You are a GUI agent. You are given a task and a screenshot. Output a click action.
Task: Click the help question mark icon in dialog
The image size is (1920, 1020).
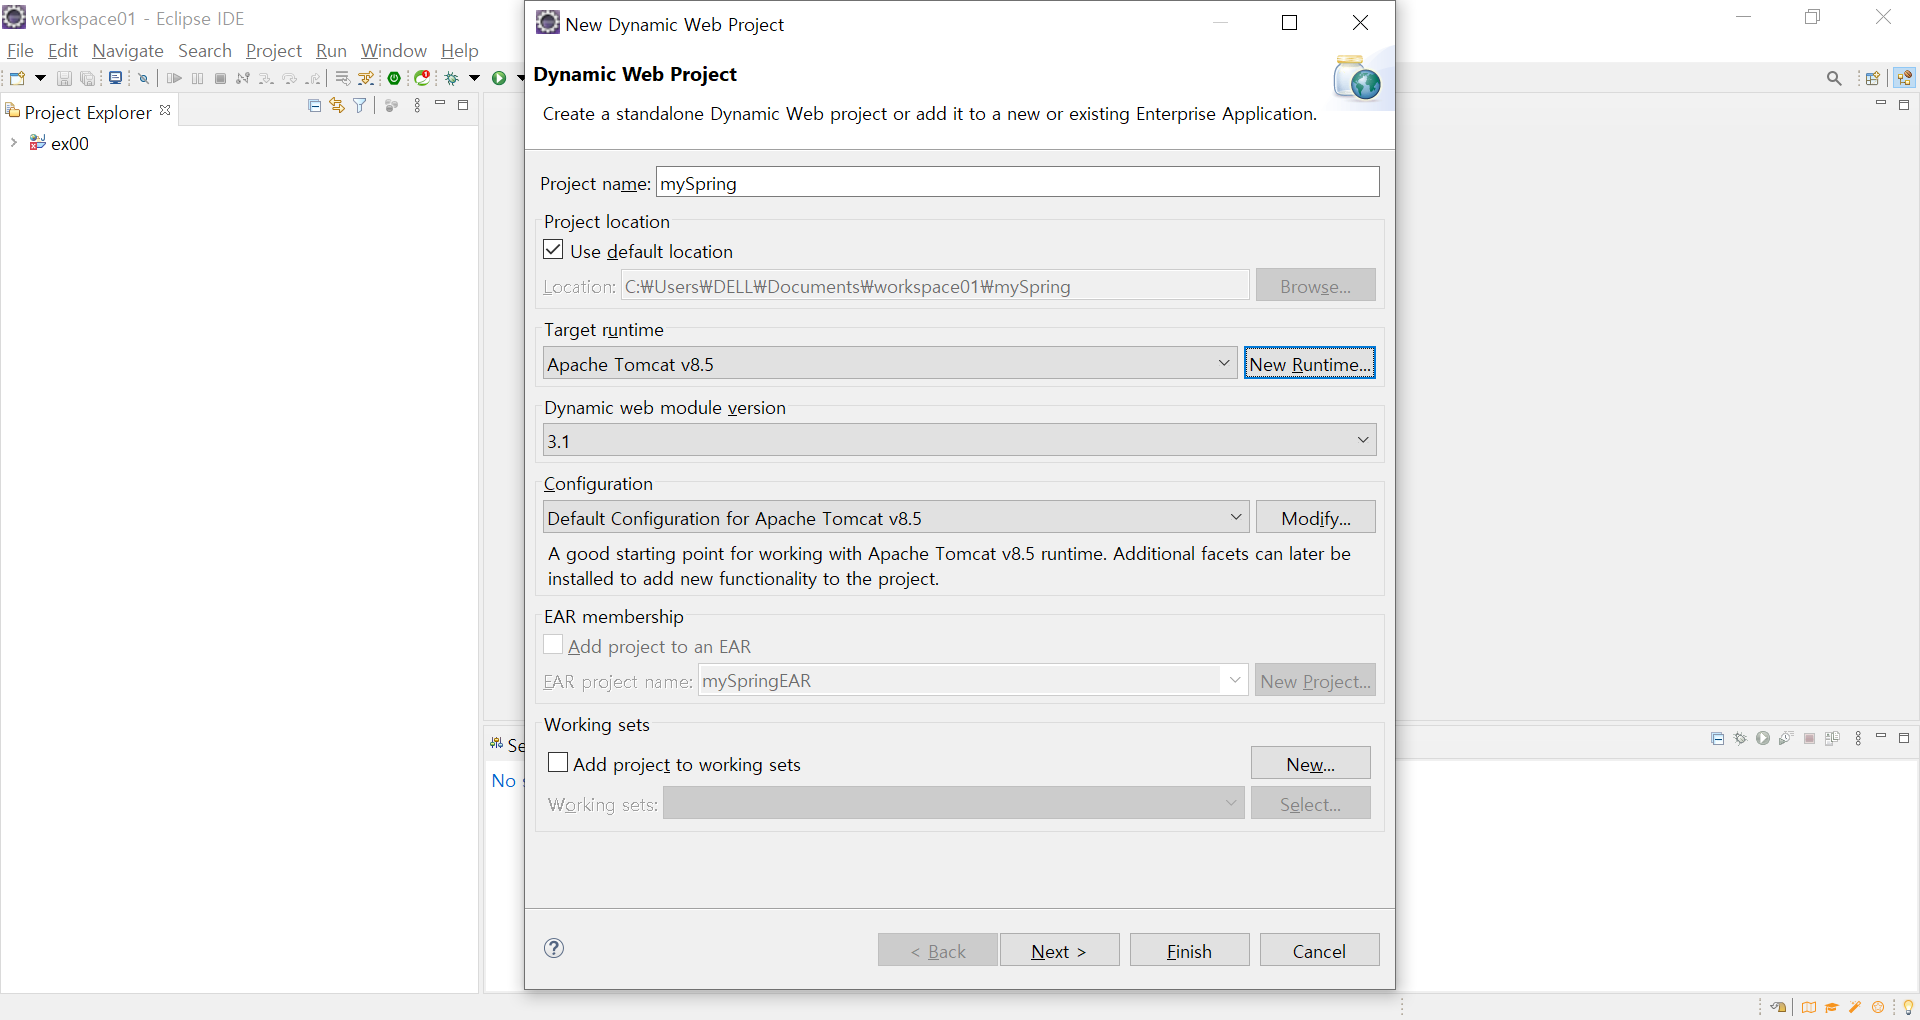[554, 948]
